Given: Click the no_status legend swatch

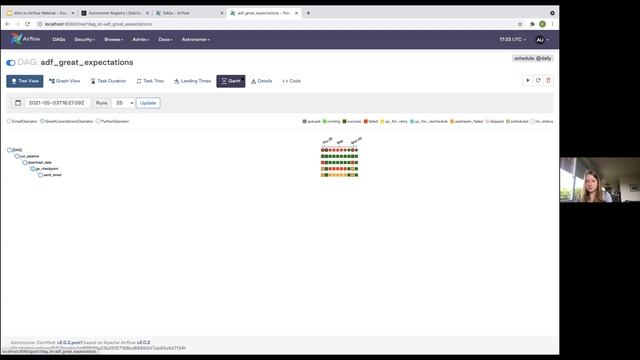Looking at the screenshot, I should pos(532,121).
